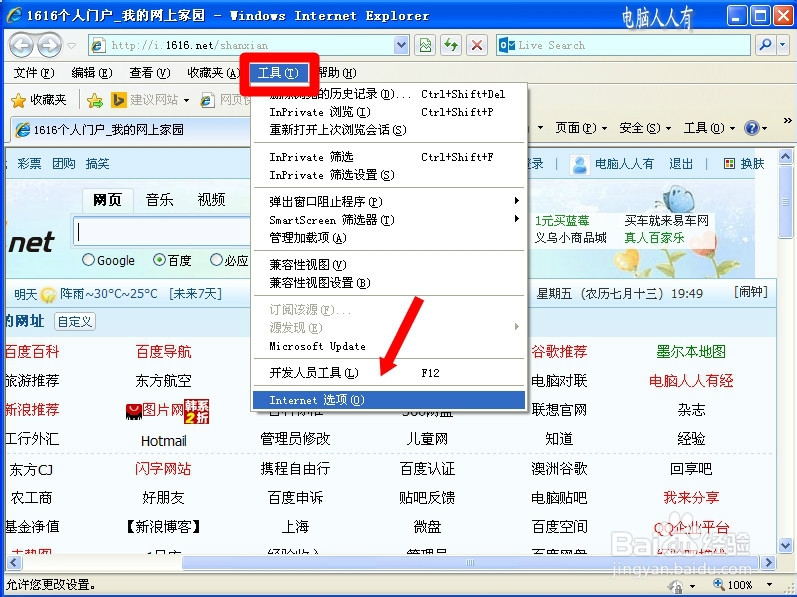Click the compatibility view icon beside address bar

(425, 45)
